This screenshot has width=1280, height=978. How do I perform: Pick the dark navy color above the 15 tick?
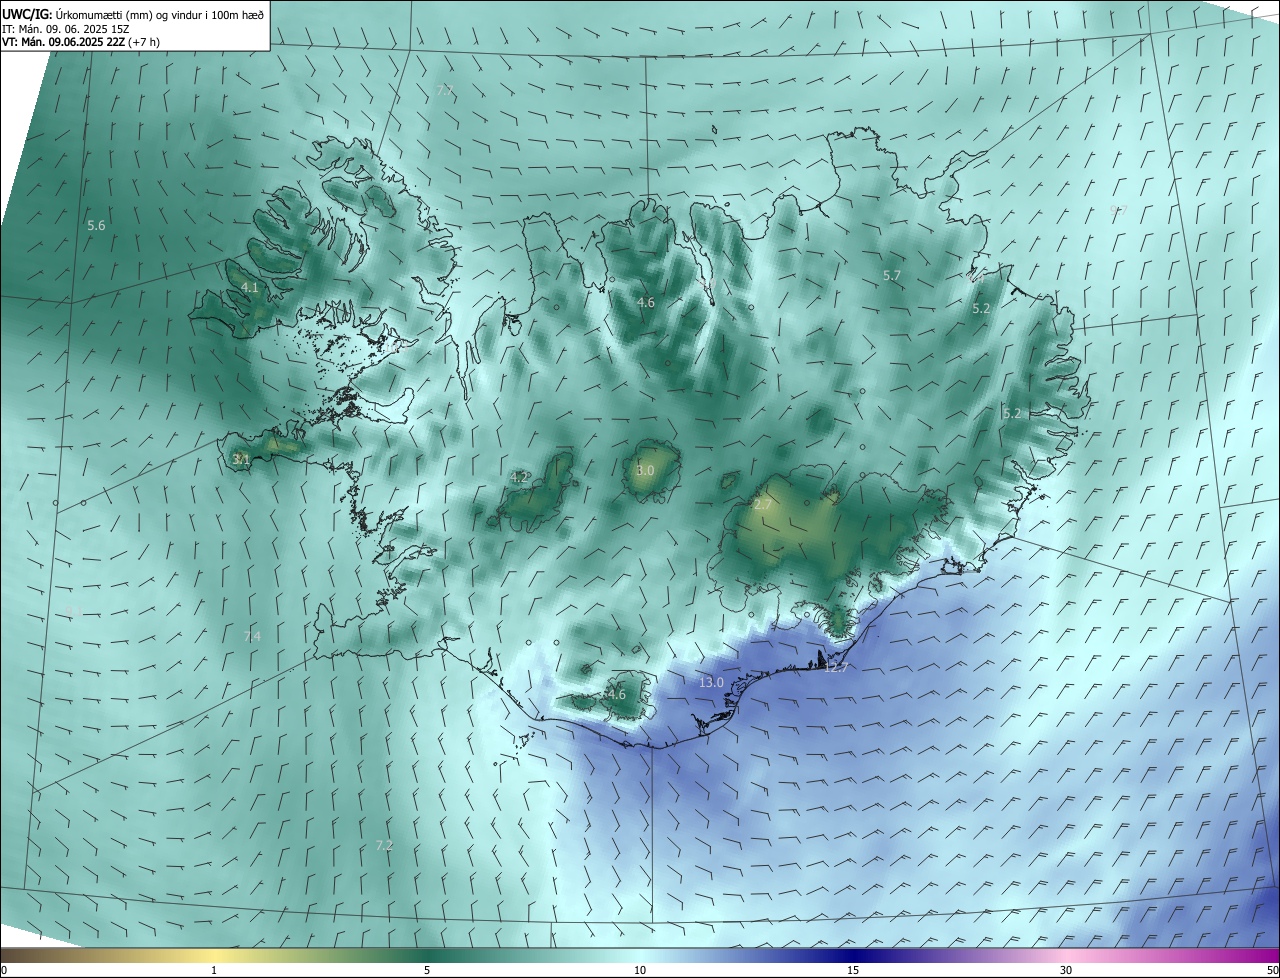(x=853, y=955)
